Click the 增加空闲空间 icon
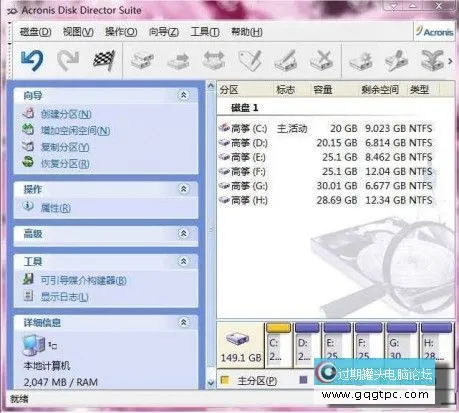459x413 pixels. [28, 129]
